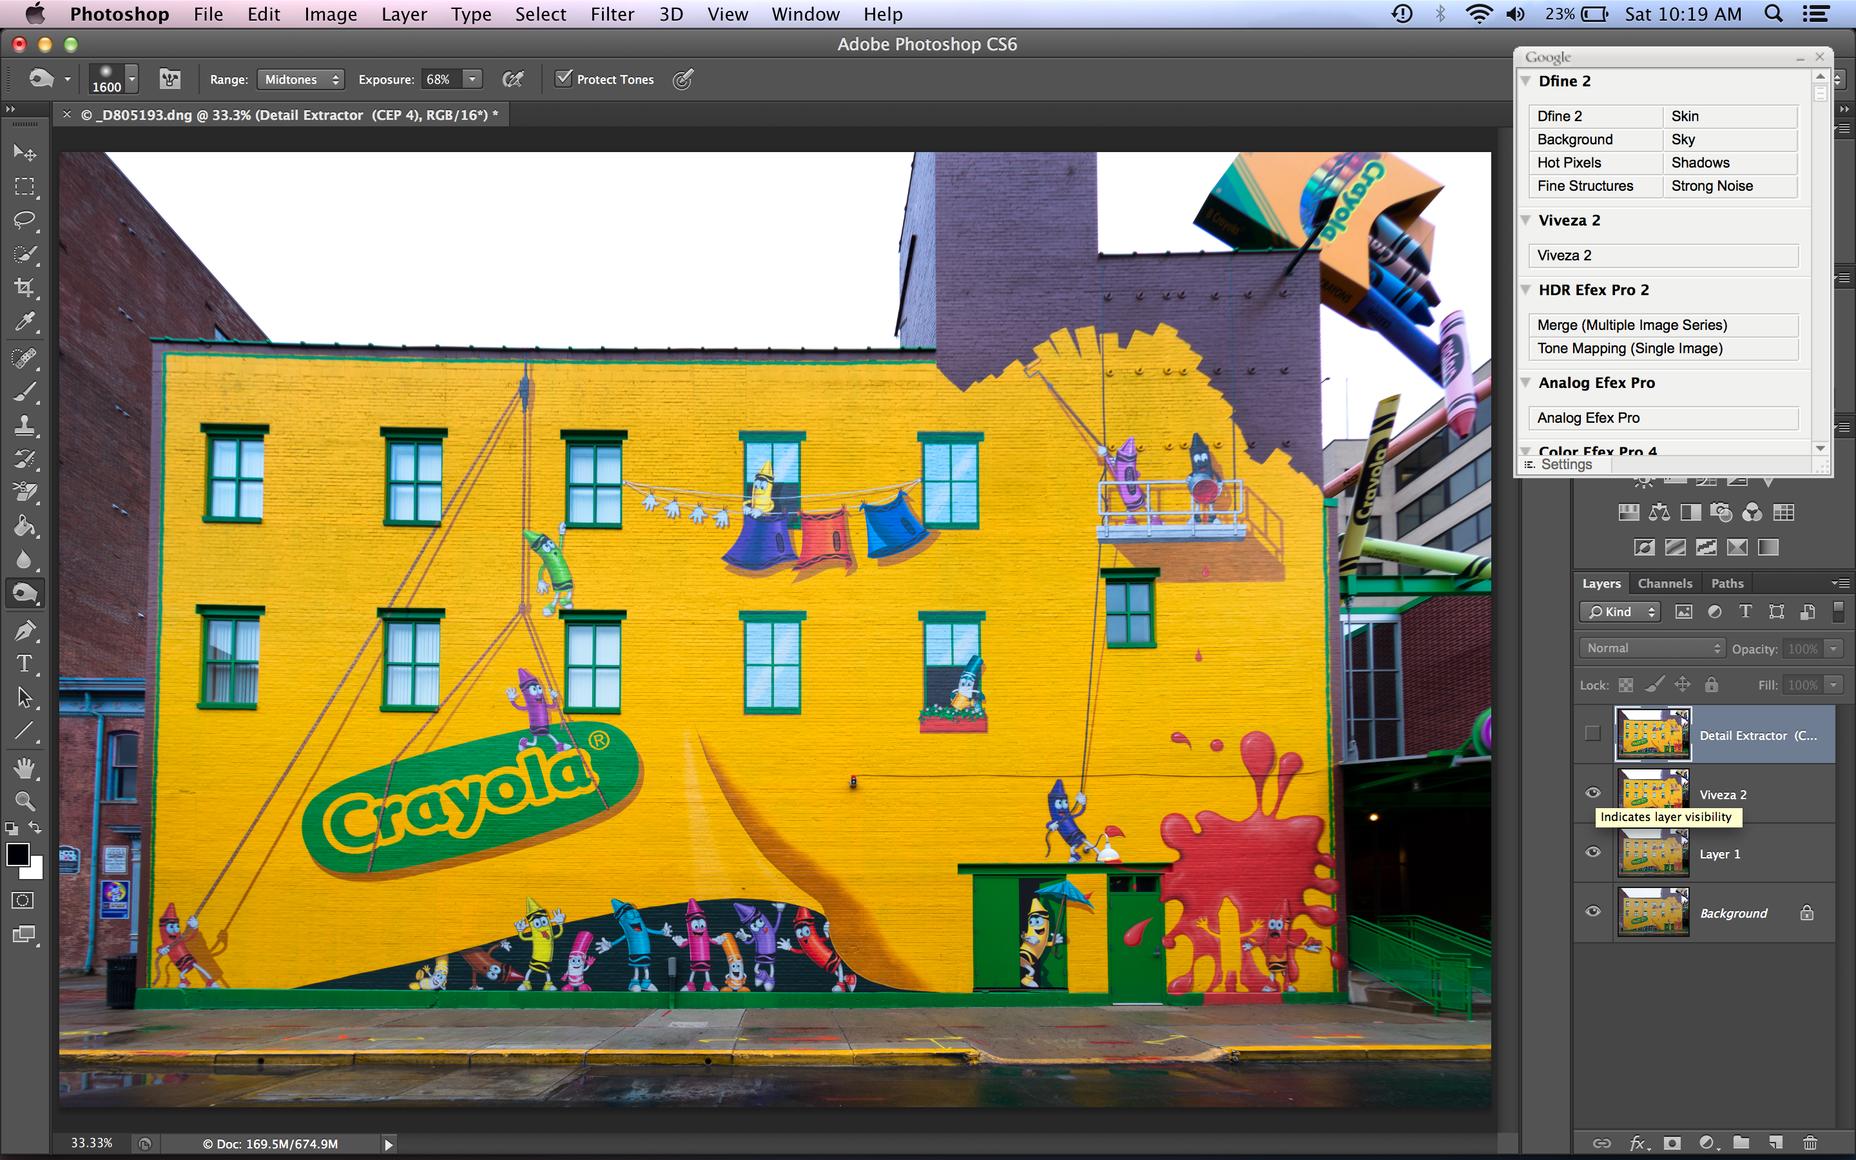The width and height of the screenshot is (1856, 1160).
Task: Switch to the Channels tab
Action: click(1664, 583)
